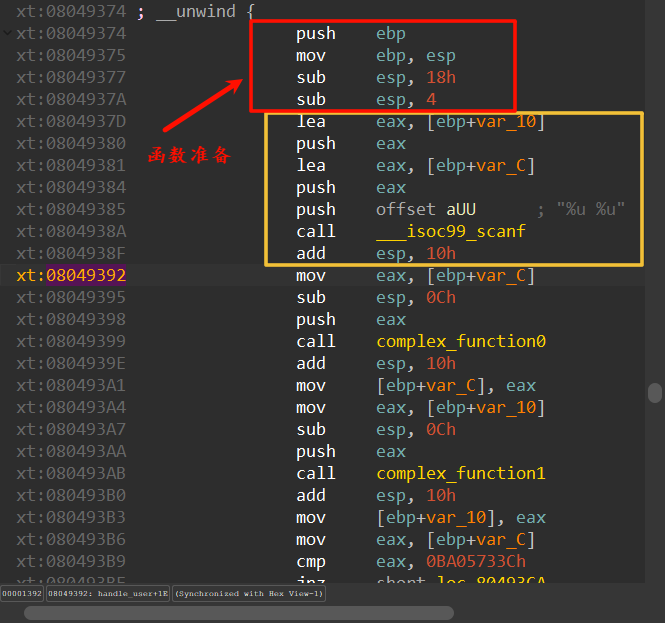Image resolution: width=665 pixels, height=623 pixels.
Task: Click address xt:080493A7
Action: tap(71, 430)
